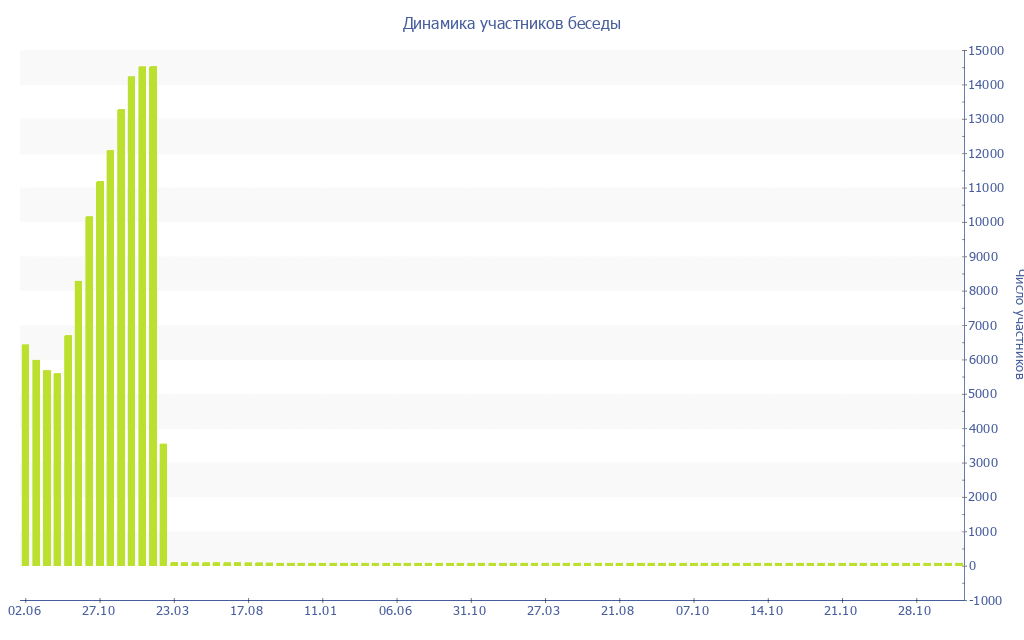1024x640 pixels.
Task: Select the 28.10 date on the axis
Action: click(915, 610)
